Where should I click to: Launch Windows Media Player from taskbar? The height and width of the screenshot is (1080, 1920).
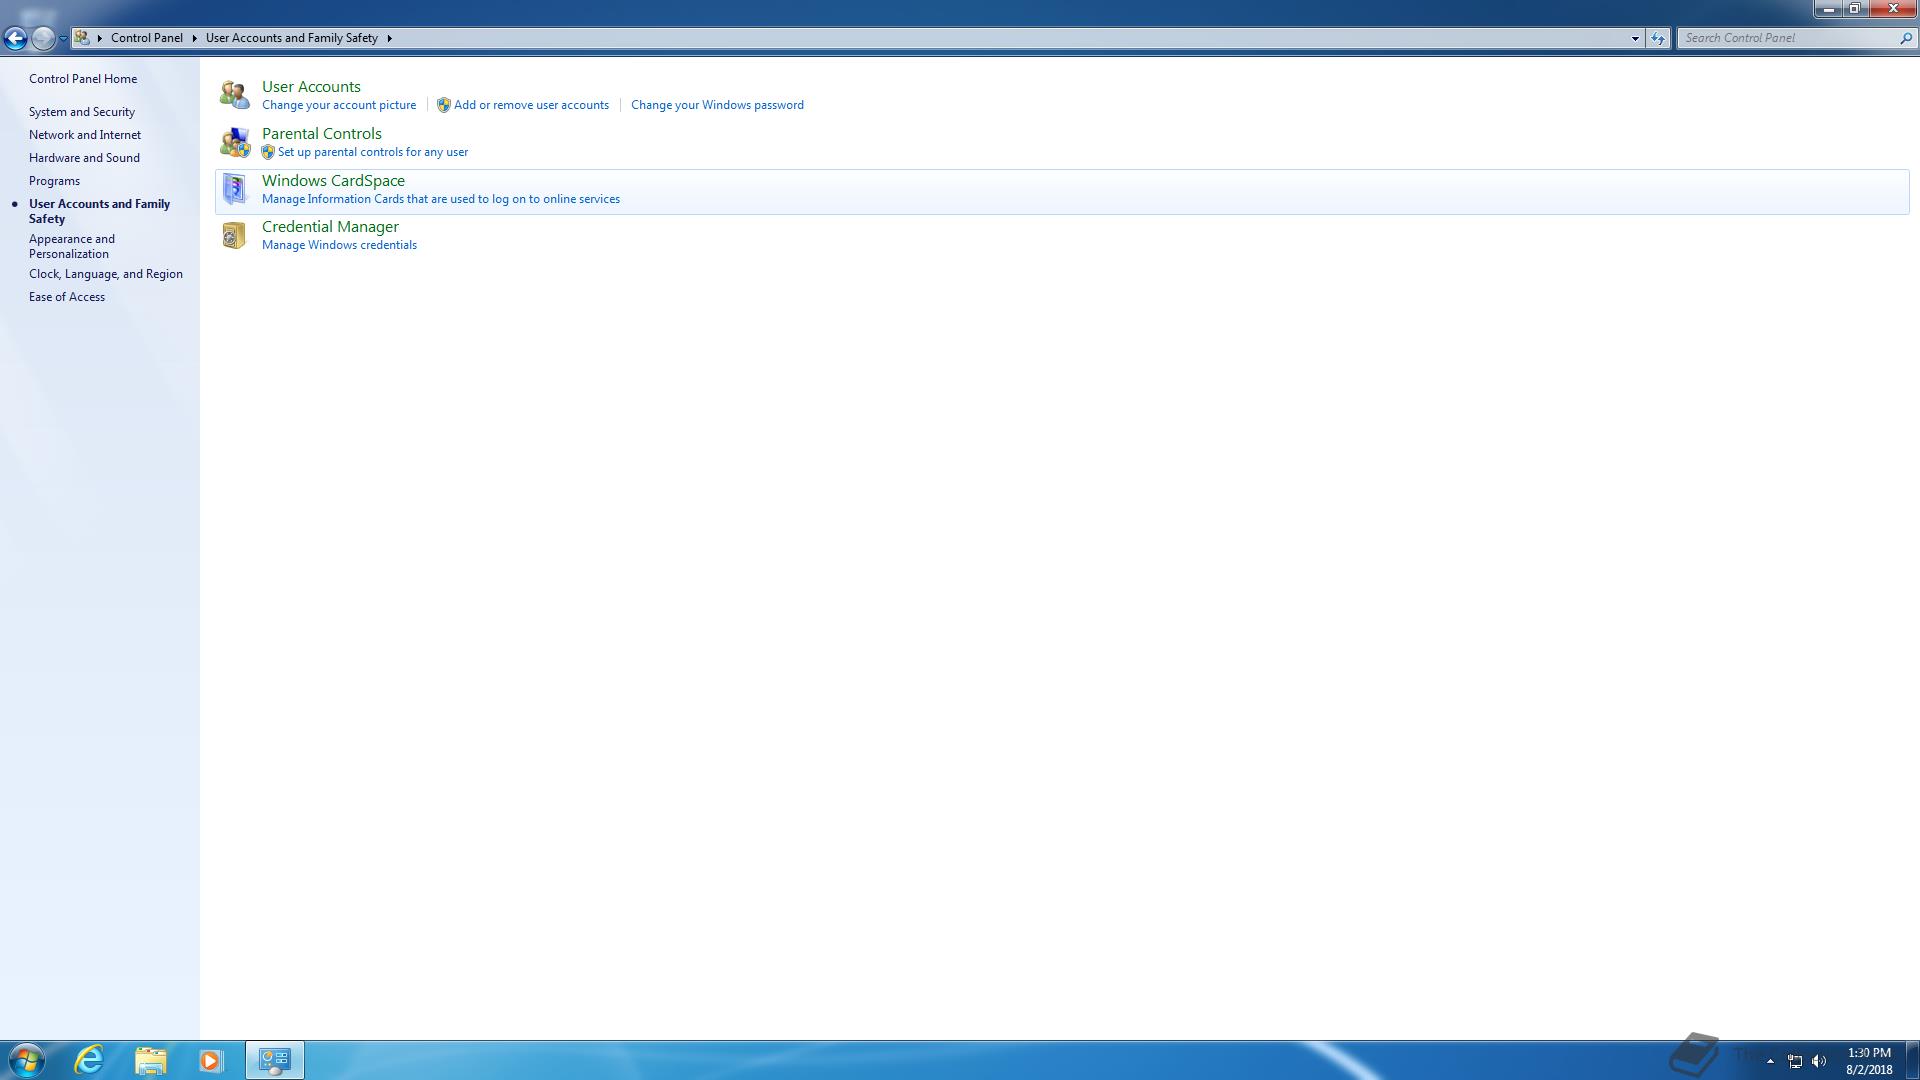tap(210, 1060)
